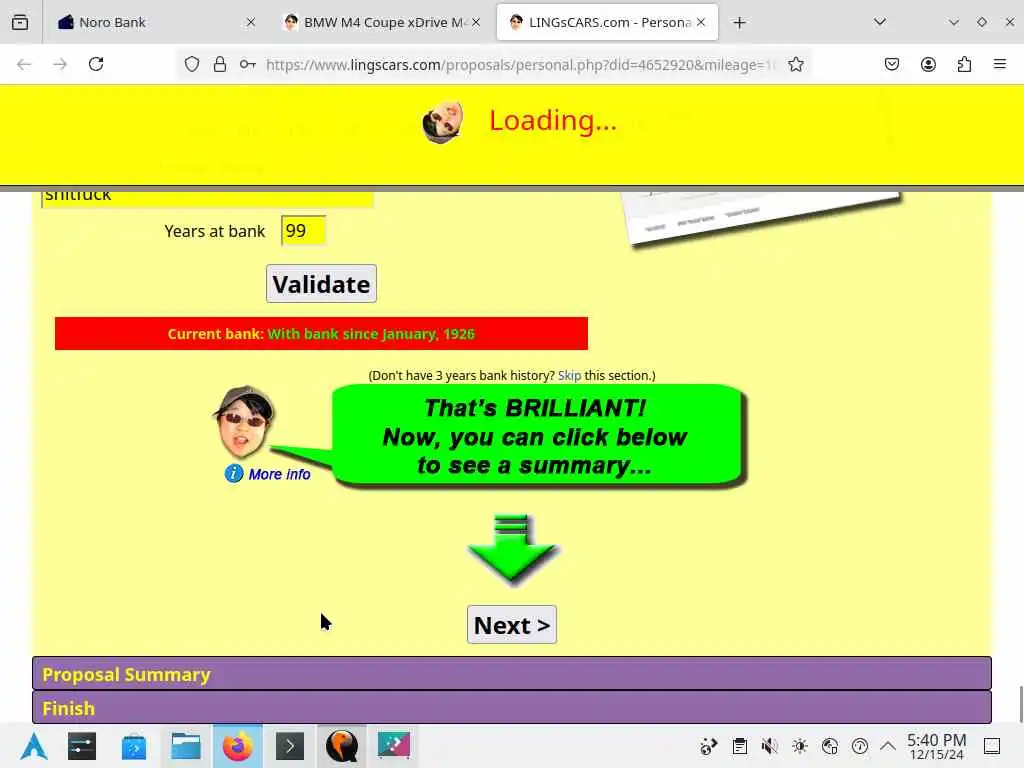Click the brightness tray icon
Image resolution: width=1024 pixels, height=768 pixels.
tap(799, 746)
